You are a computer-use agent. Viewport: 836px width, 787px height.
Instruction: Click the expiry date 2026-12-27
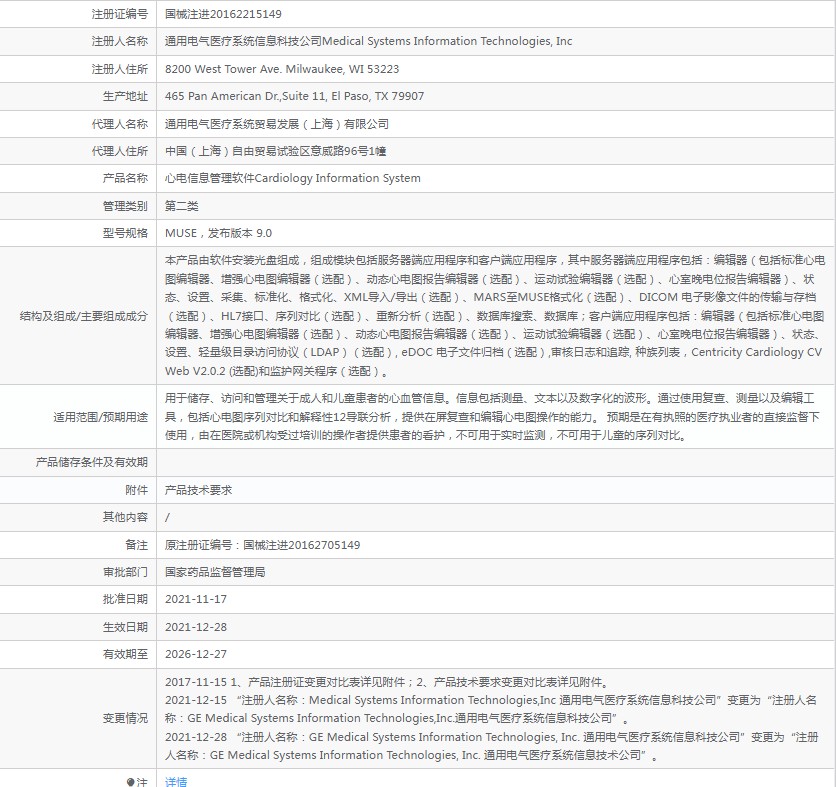coord(196,654)
